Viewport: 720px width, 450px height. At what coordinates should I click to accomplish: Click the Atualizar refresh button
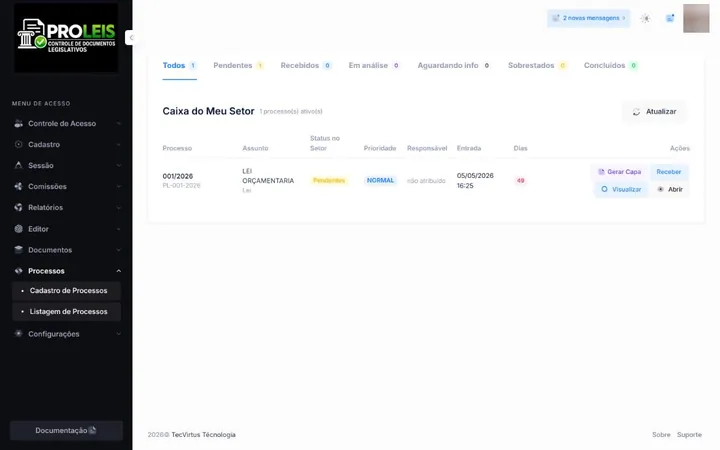[654, 112]
